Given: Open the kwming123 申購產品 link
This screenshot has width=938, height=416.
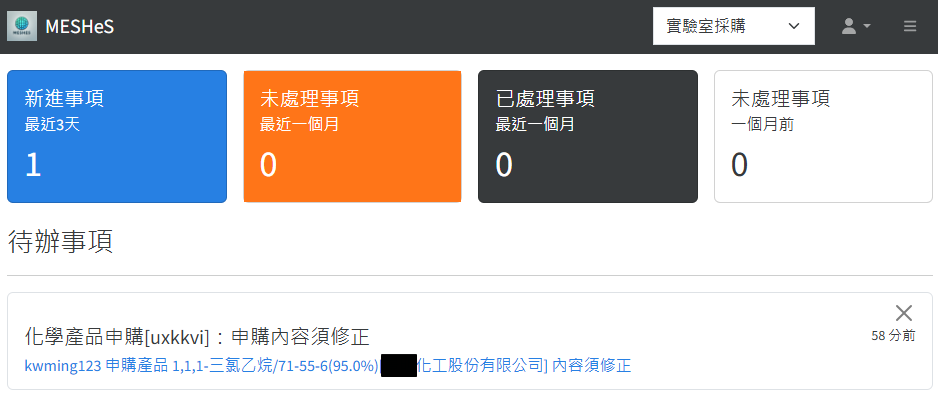Looking at the screenshot, I should click(x=328, y=365).
